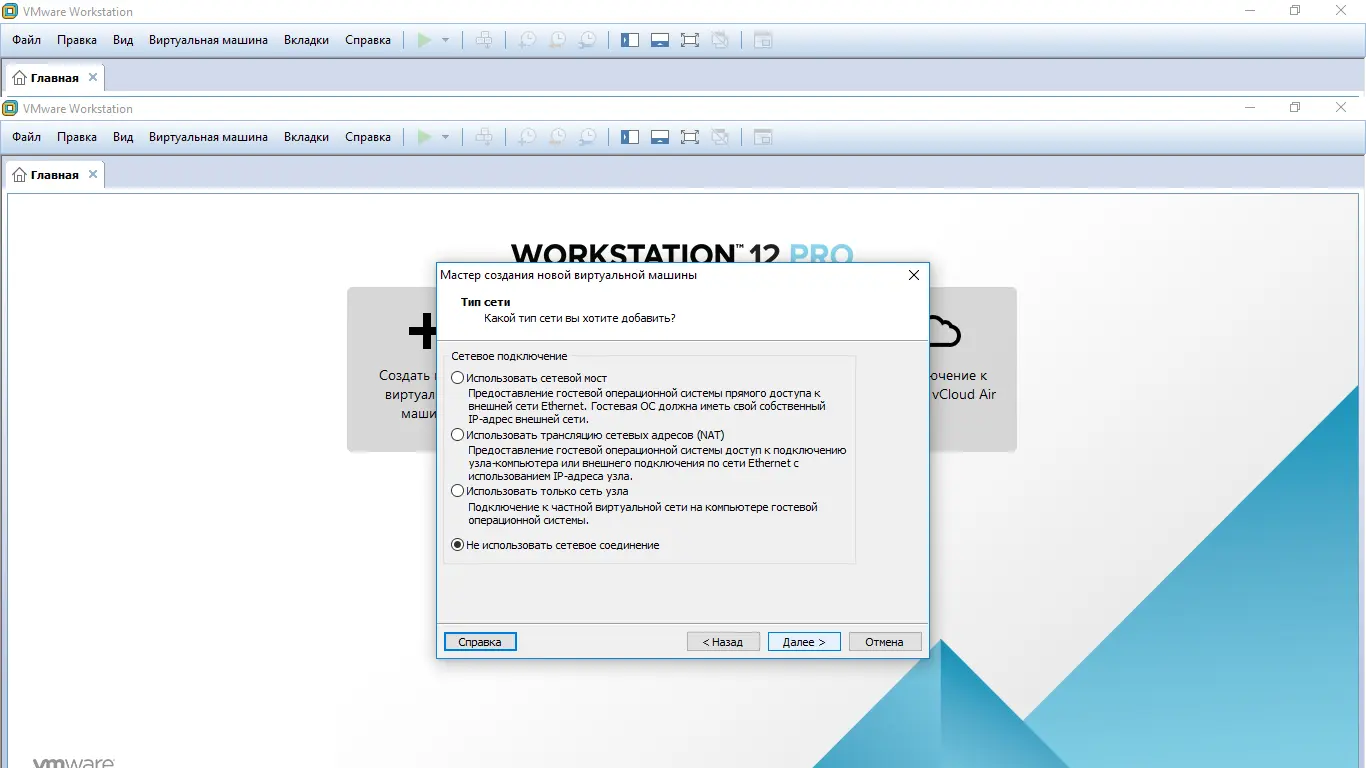Open the Виртуальная машина menu in the lower window
Image resolution: width=1366 pixels, height=768 pixels.
coord(208,137)
